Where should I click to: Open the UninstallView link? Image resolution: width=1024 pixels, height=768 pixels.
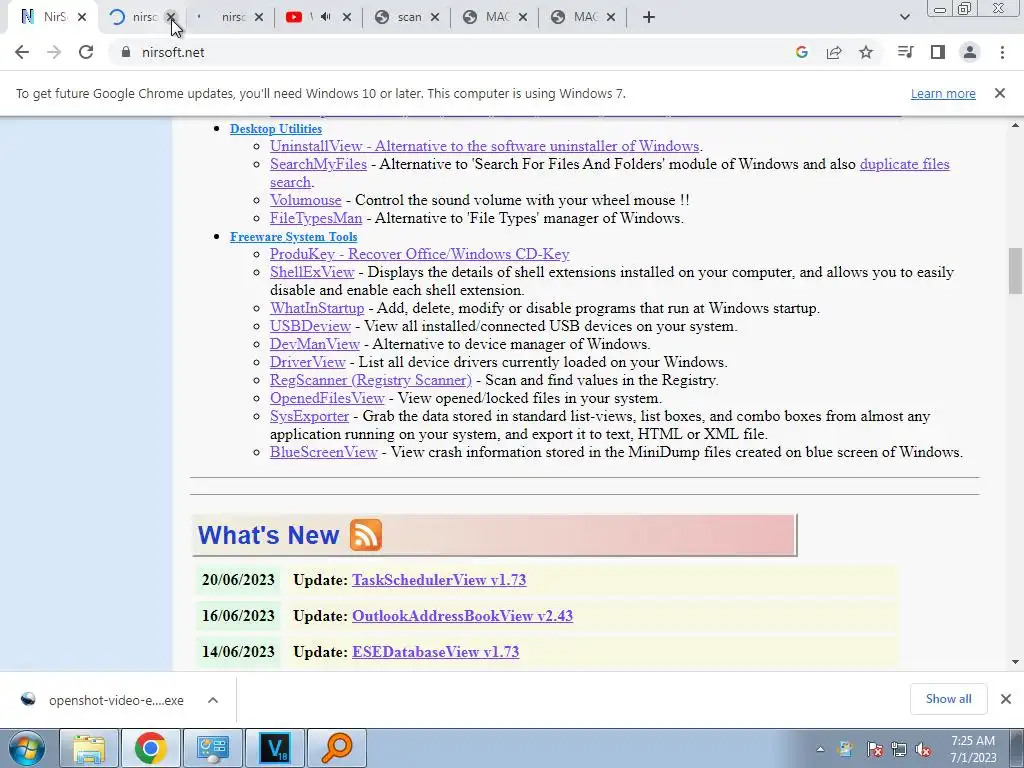(x=485, y=146)
